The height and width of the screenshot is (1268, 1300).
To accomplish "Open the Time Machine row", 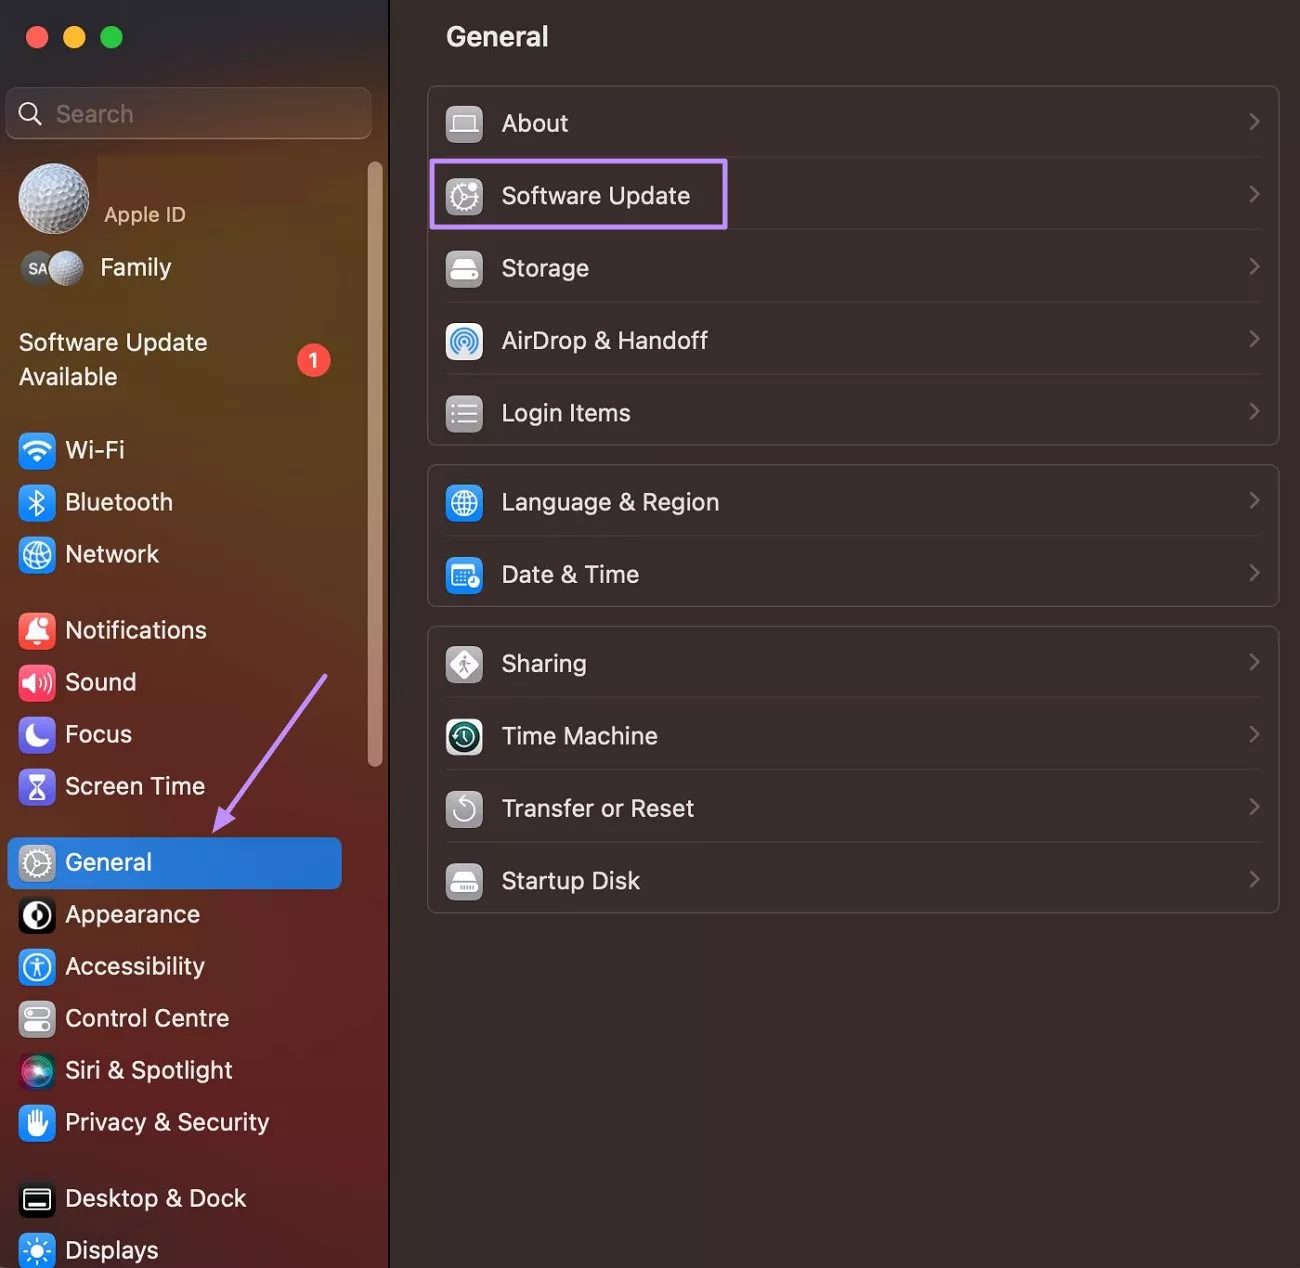I will (853, 736).
